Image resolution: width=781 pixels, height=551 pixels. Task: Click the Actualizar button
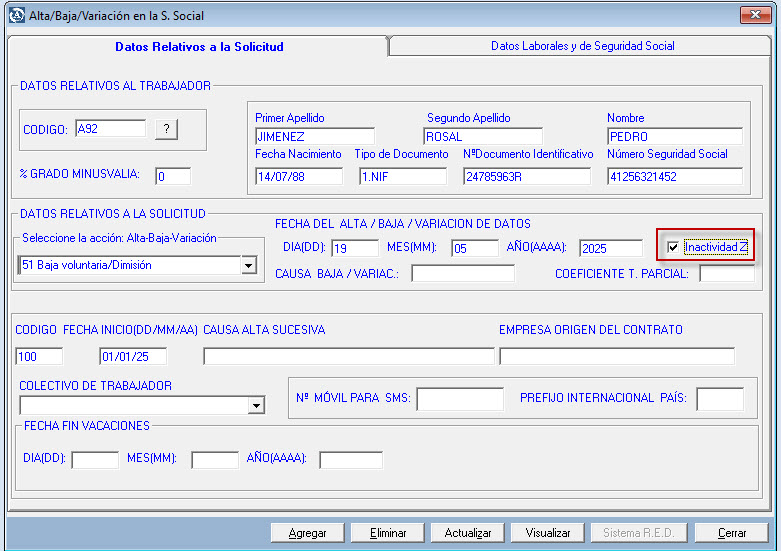pyautogui.click(x=468, y=533)
